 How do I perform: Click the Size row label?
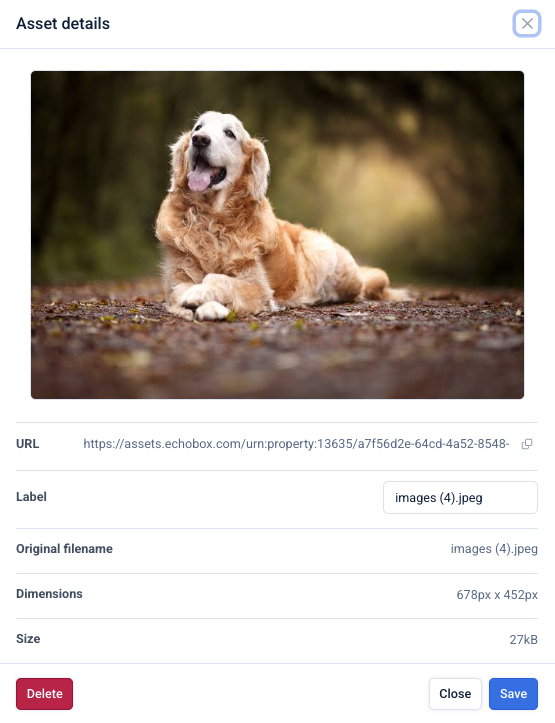28,639
